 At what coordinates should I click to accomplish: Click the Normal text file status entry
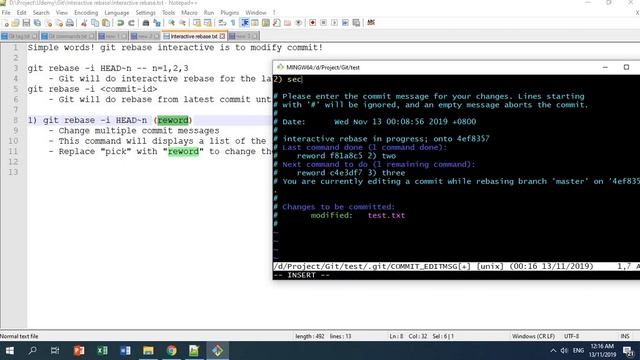19,336
